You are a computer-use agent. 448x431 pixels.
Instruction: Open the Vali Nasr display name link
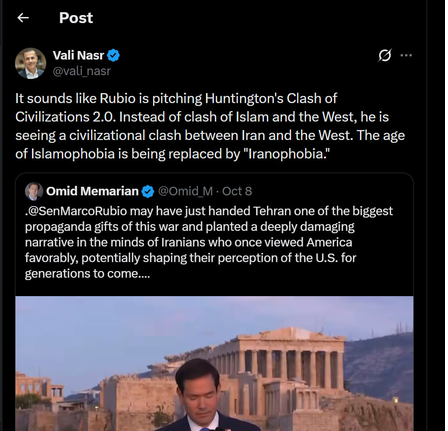(x=78, y=55)
